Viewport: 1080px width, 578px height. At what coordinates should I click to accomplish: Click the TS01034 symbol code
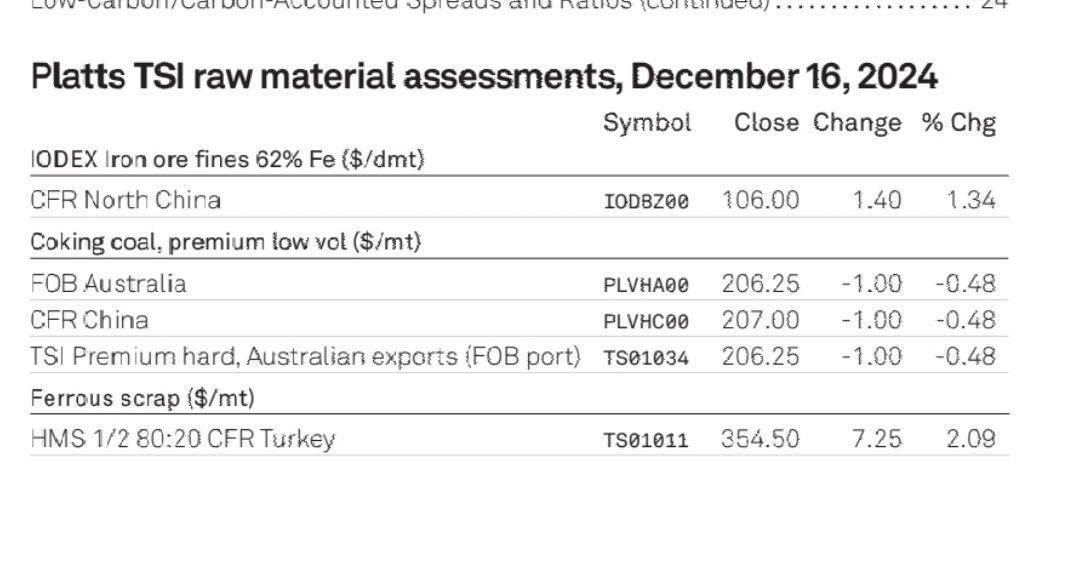[646, 358]
